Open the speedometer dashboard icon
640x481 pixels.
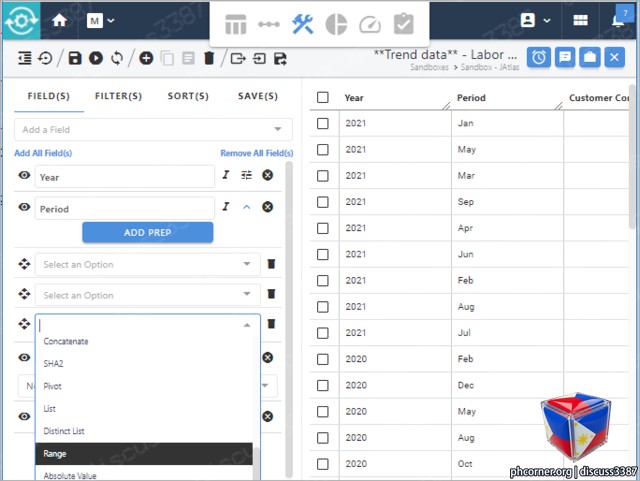370,24
